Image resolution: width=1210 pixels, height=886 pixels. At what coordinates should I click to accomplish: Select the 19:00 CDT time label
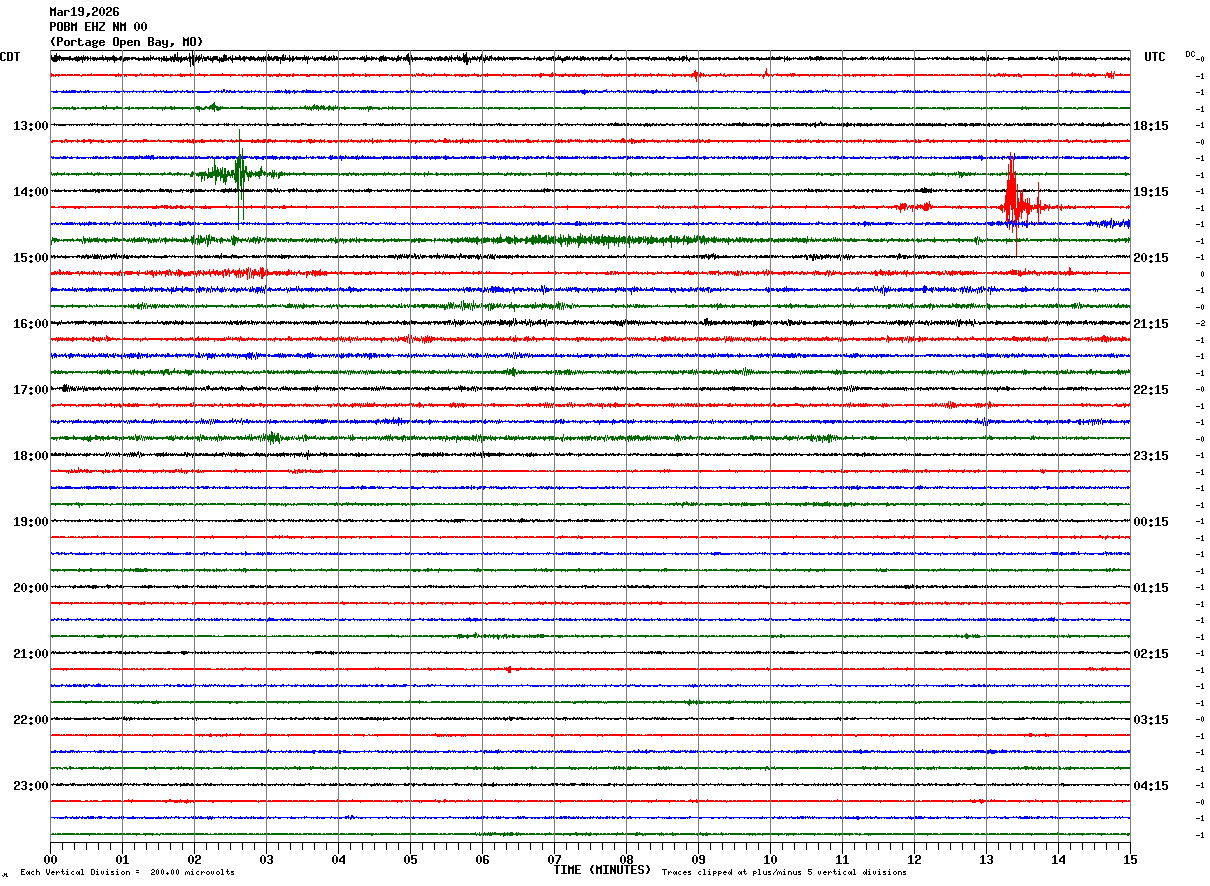(x=30, y=522)
